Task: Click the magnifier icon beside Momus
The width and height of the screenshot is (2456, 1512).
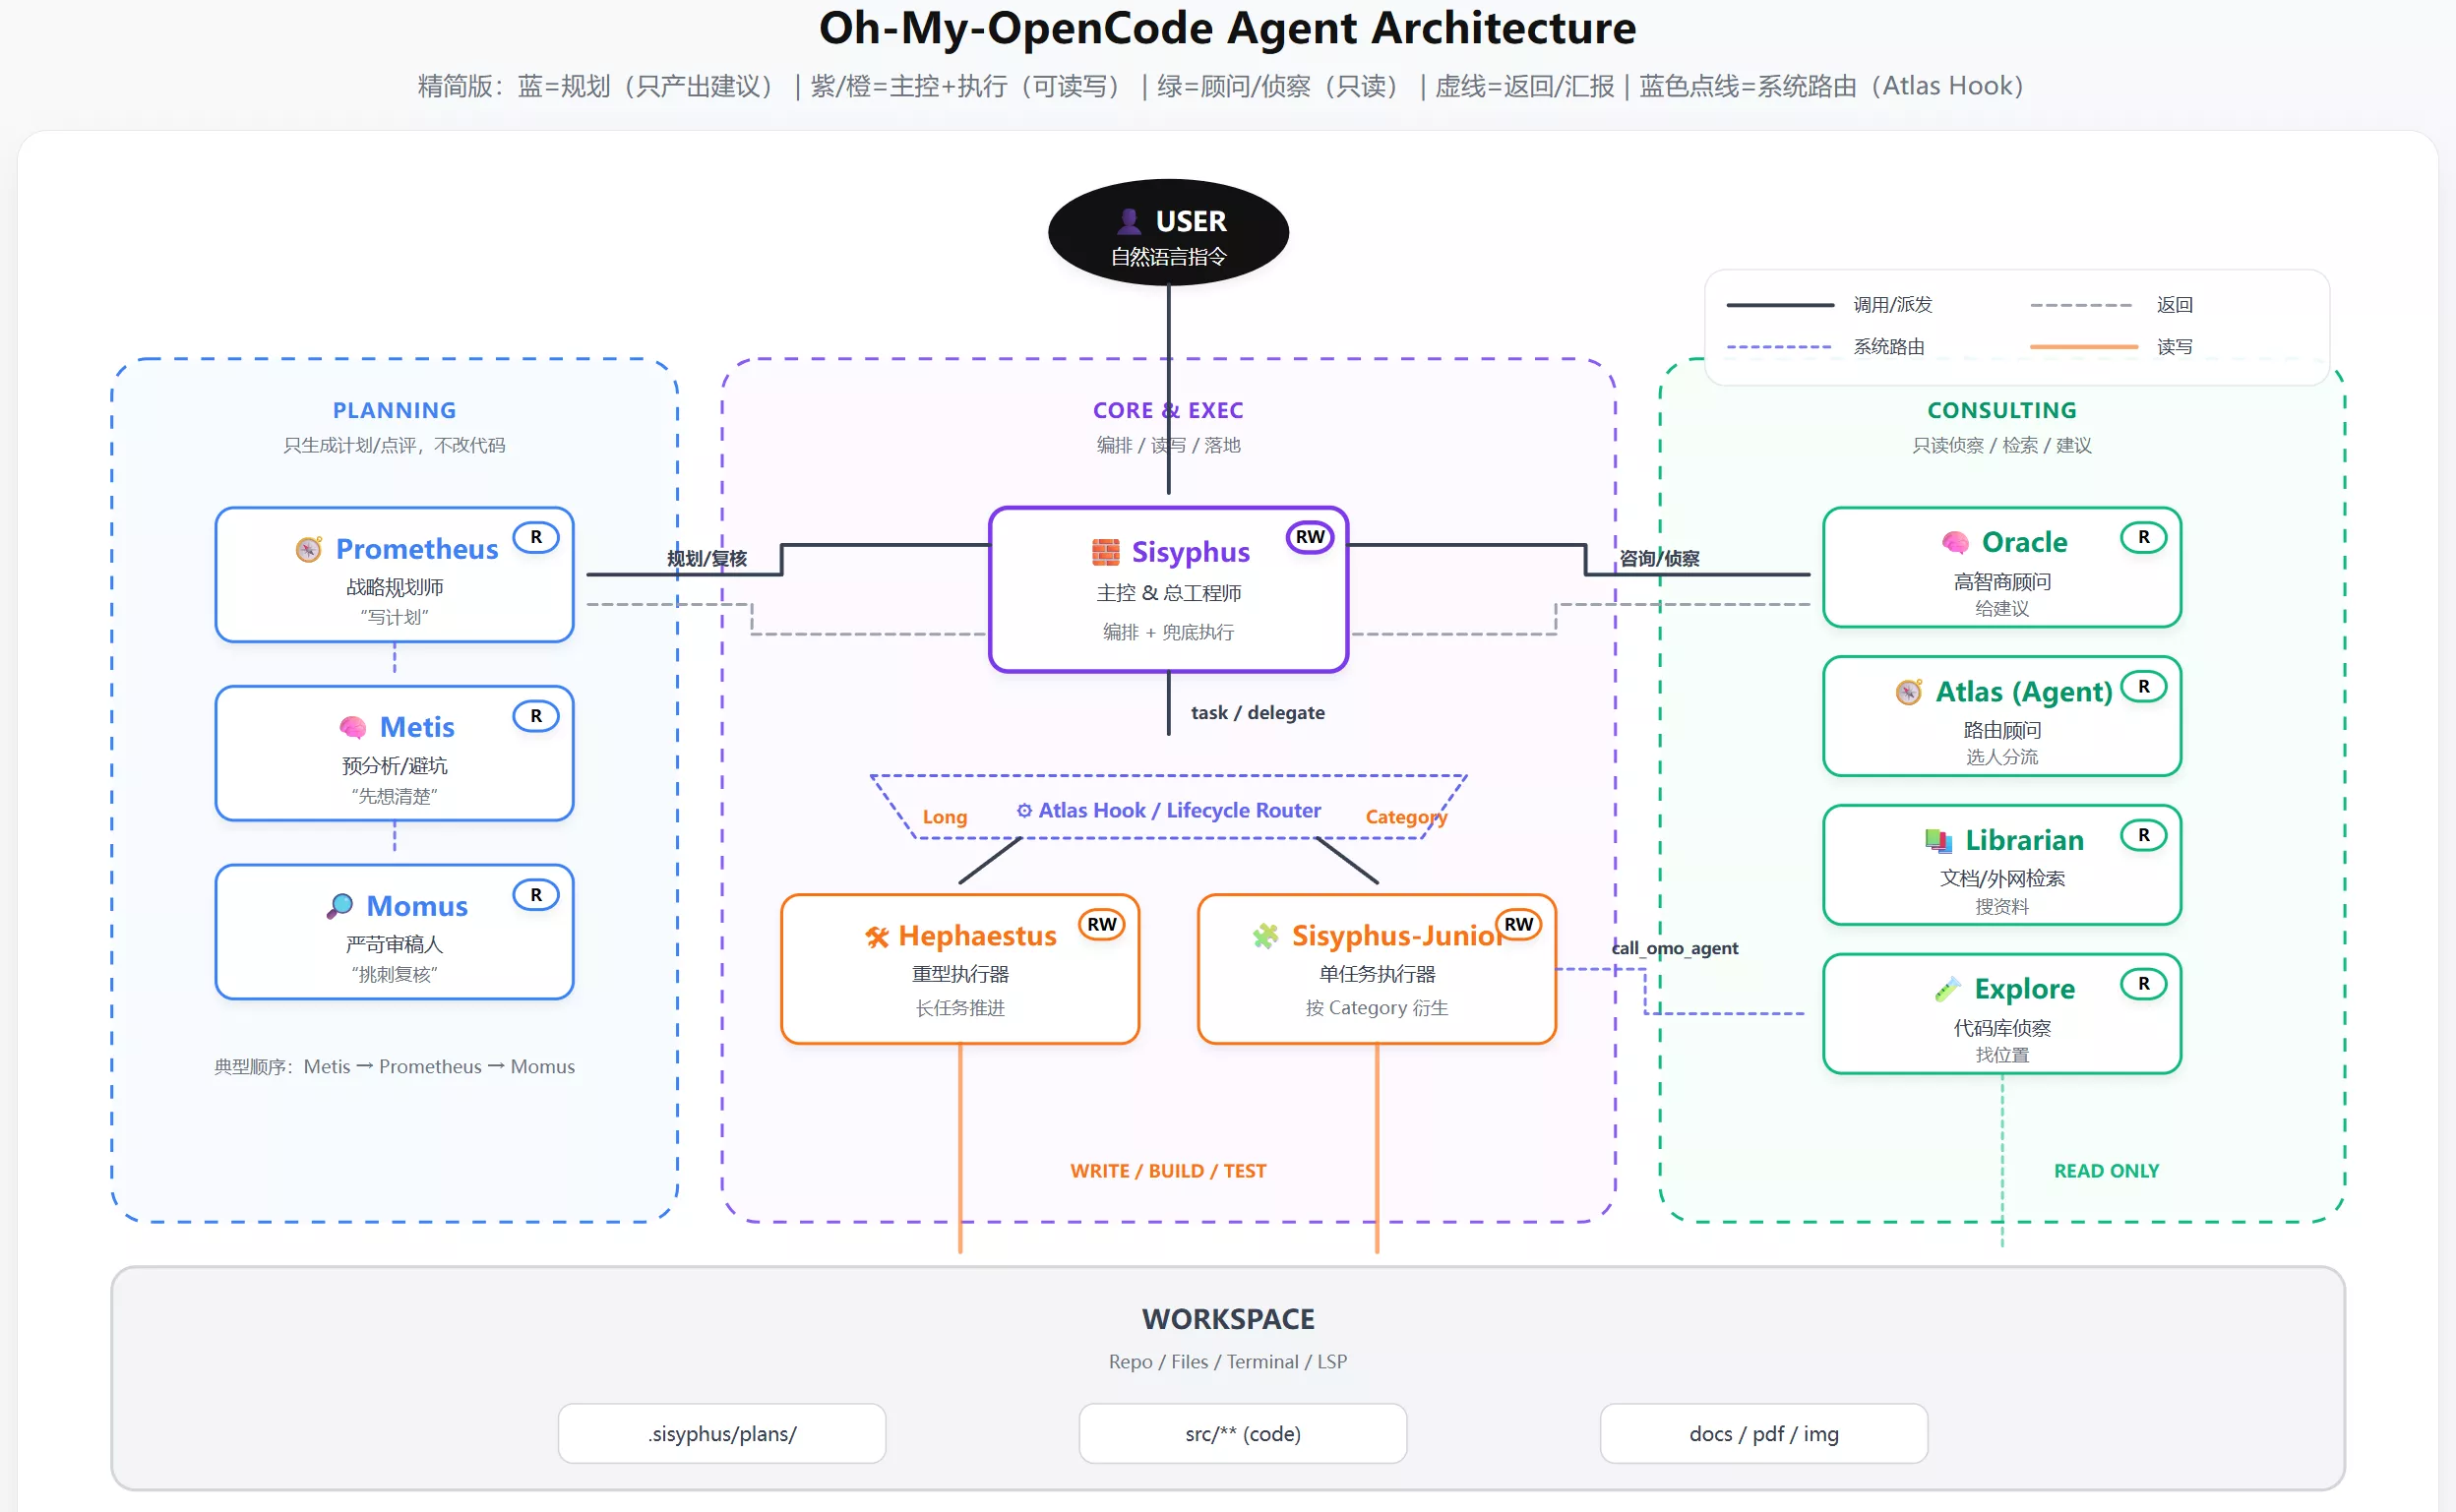Action: 340,906
